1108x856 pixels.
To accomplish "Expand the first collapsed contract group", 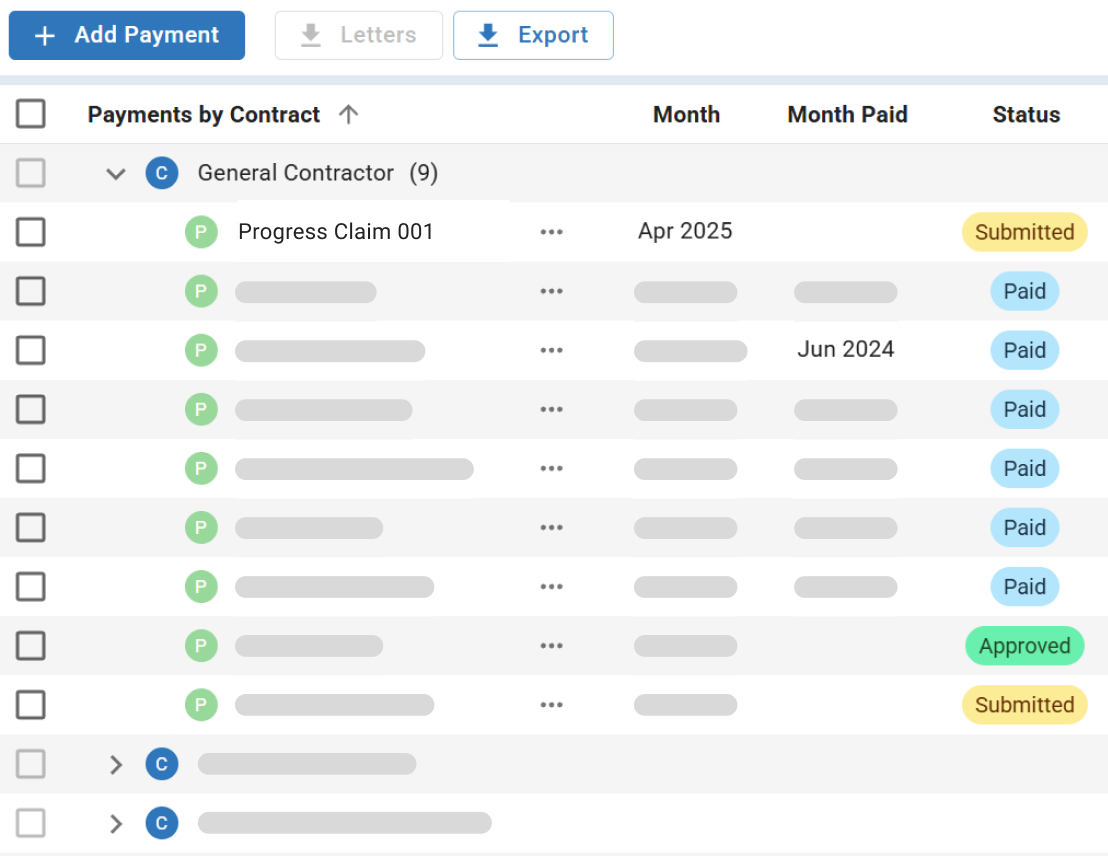I will [115, 764].
